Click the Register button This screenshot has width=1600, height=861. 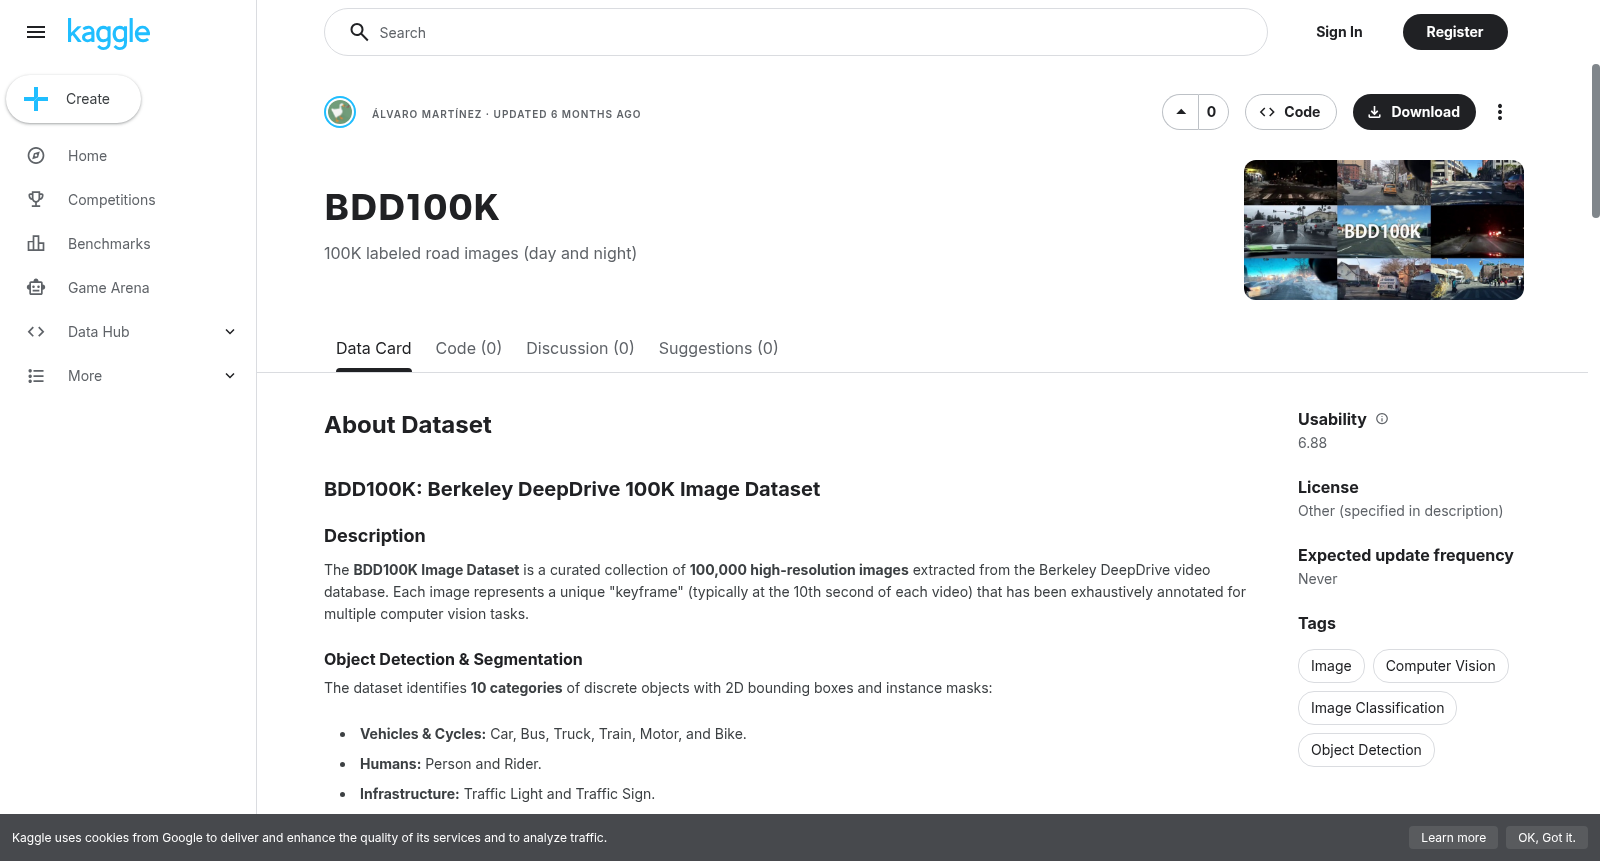1455,32
